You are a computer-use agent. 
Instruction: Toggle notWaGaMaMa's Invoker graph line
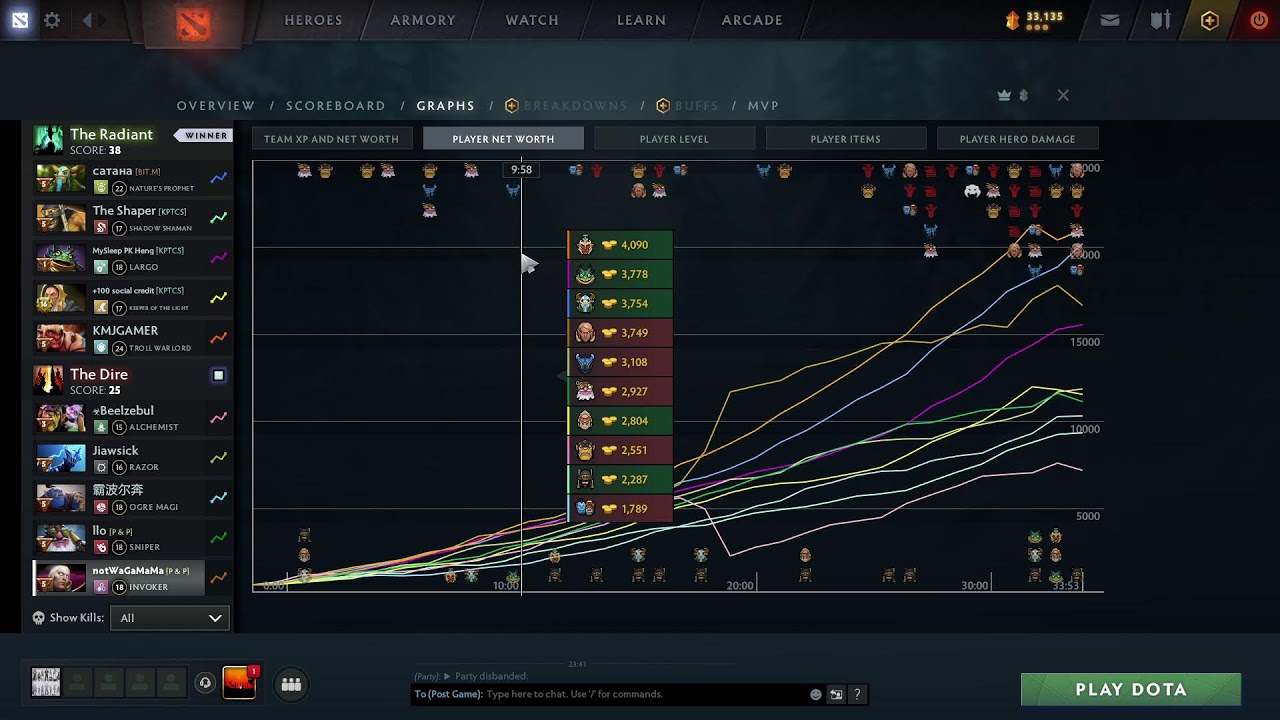218,578
